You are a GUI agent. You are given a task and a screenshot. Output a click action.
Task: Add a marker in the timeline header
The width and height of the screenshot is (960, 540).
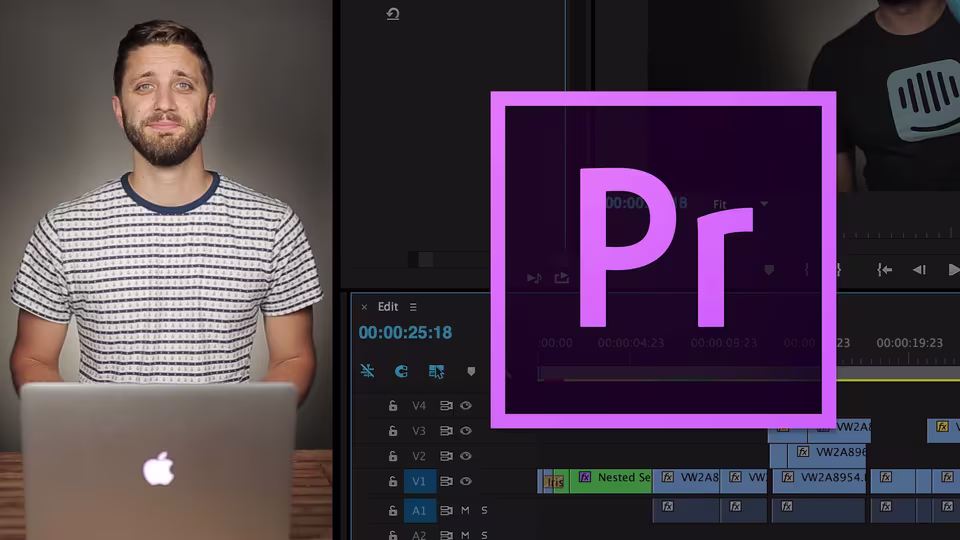471,372
